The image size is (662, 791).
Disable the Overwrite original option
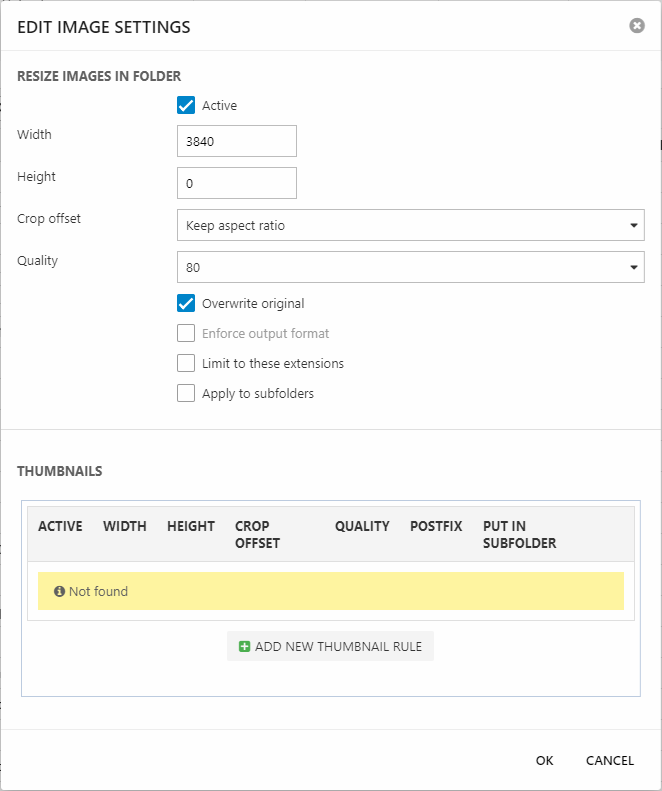point(186,303)
